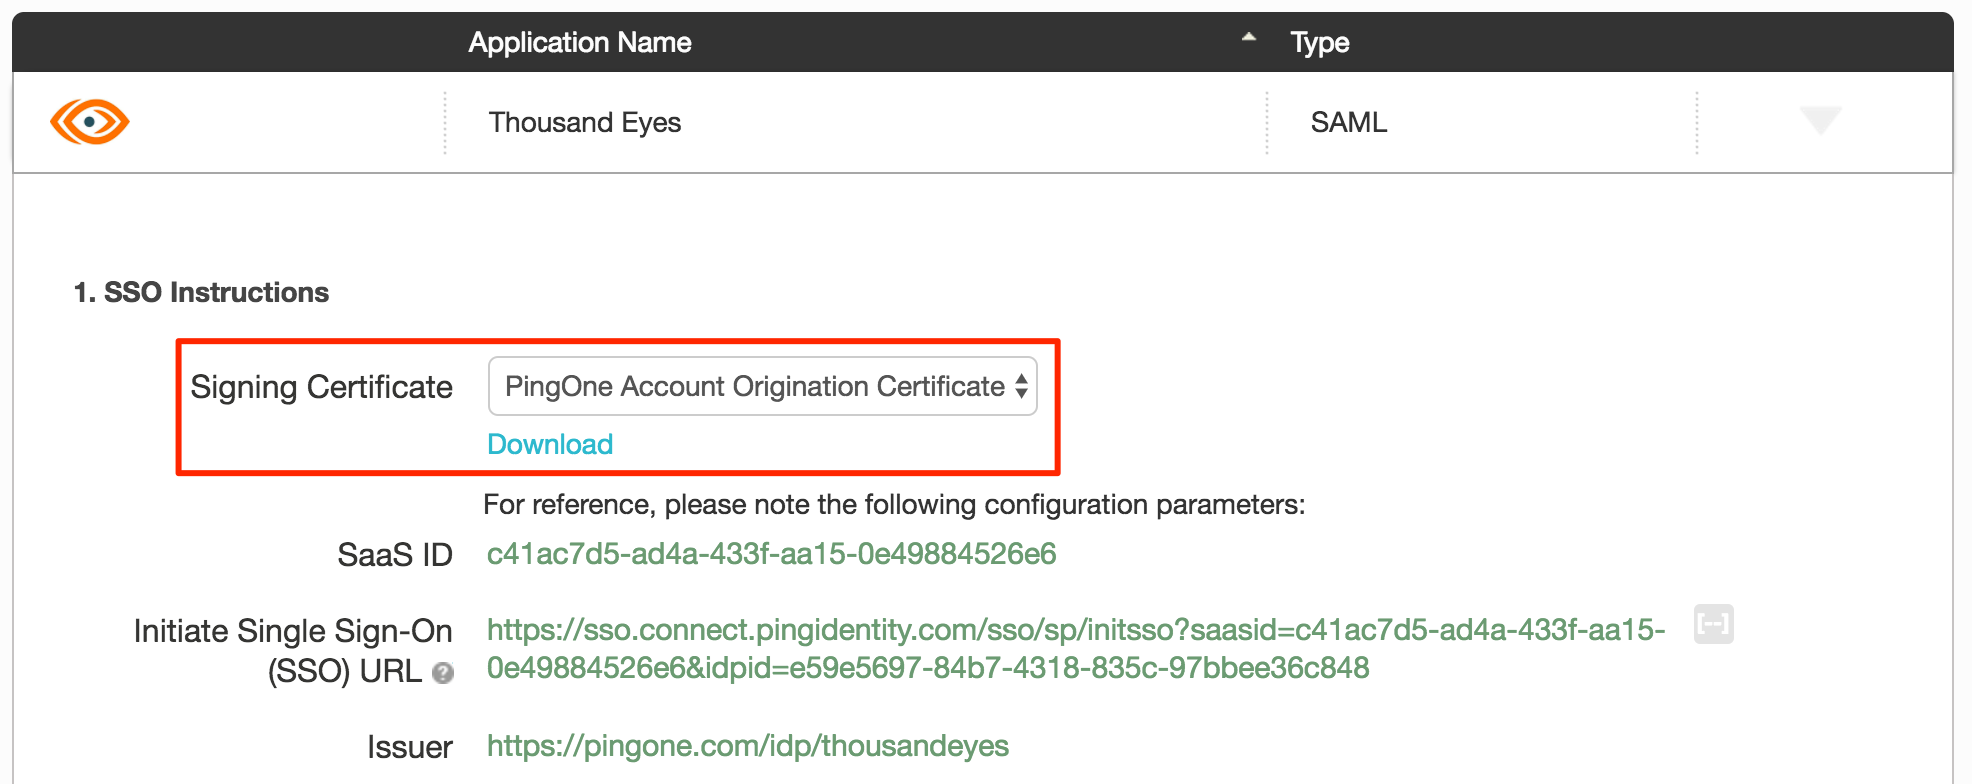The height and width of the screenshot is (784, 1972).
Task: Click the SAML type cell
Action: (x=1349, y=122)
